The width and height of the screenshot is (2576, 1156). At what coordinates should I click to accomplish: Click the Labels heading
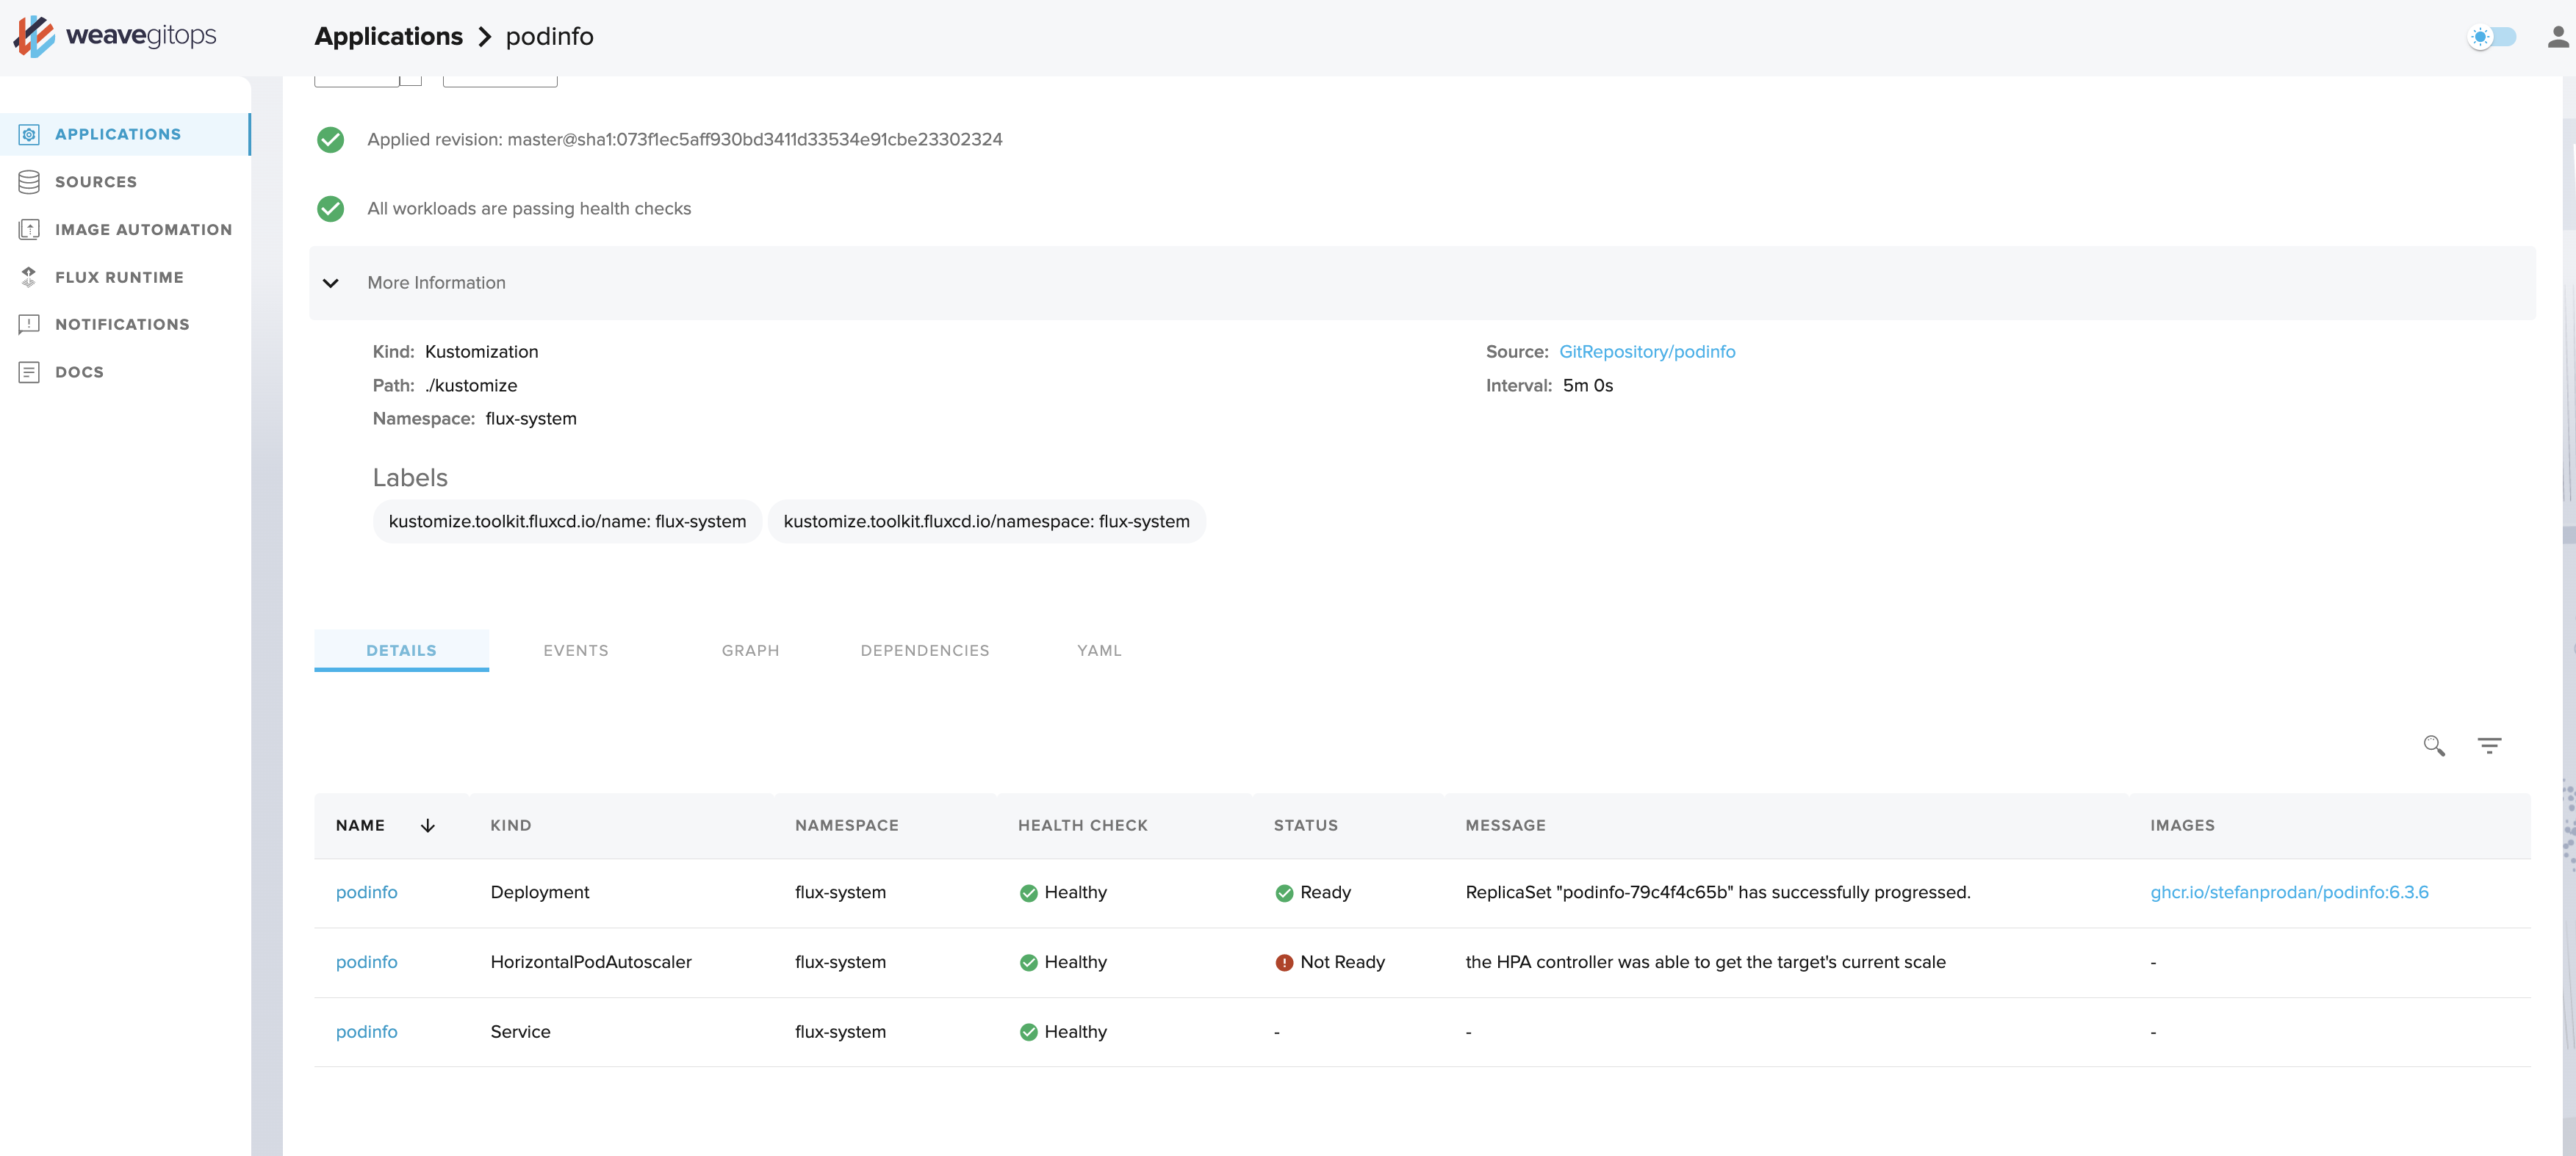(410, 478)
